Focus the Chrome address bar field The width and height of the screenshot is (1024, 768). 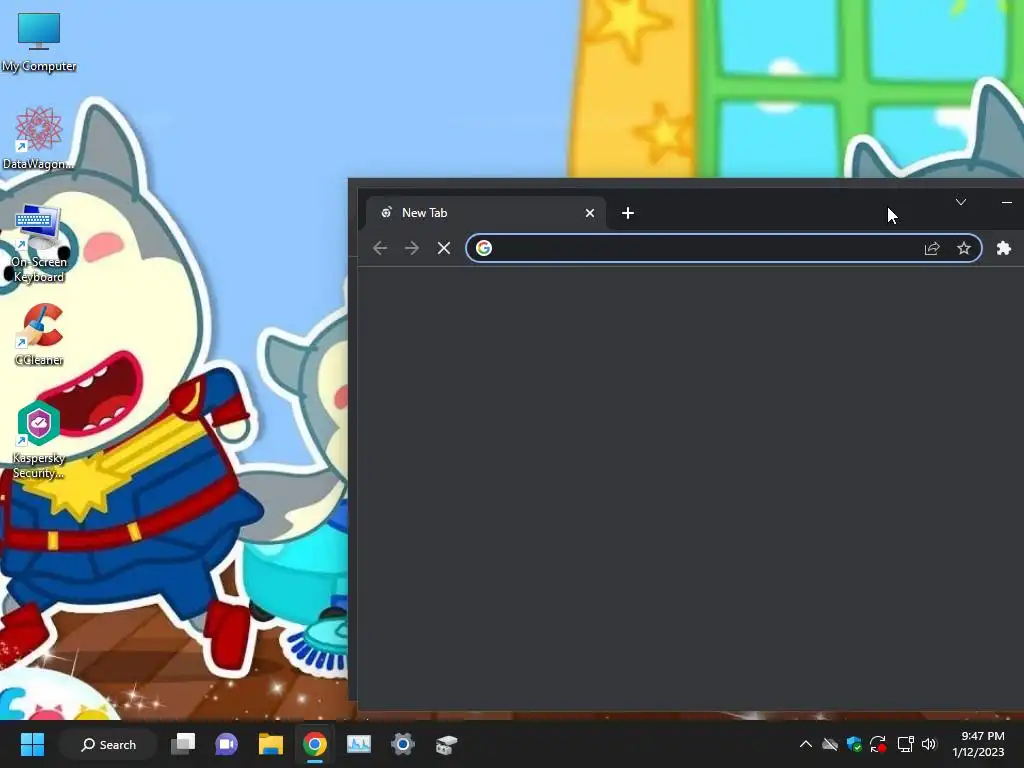(x=724, y=248)
